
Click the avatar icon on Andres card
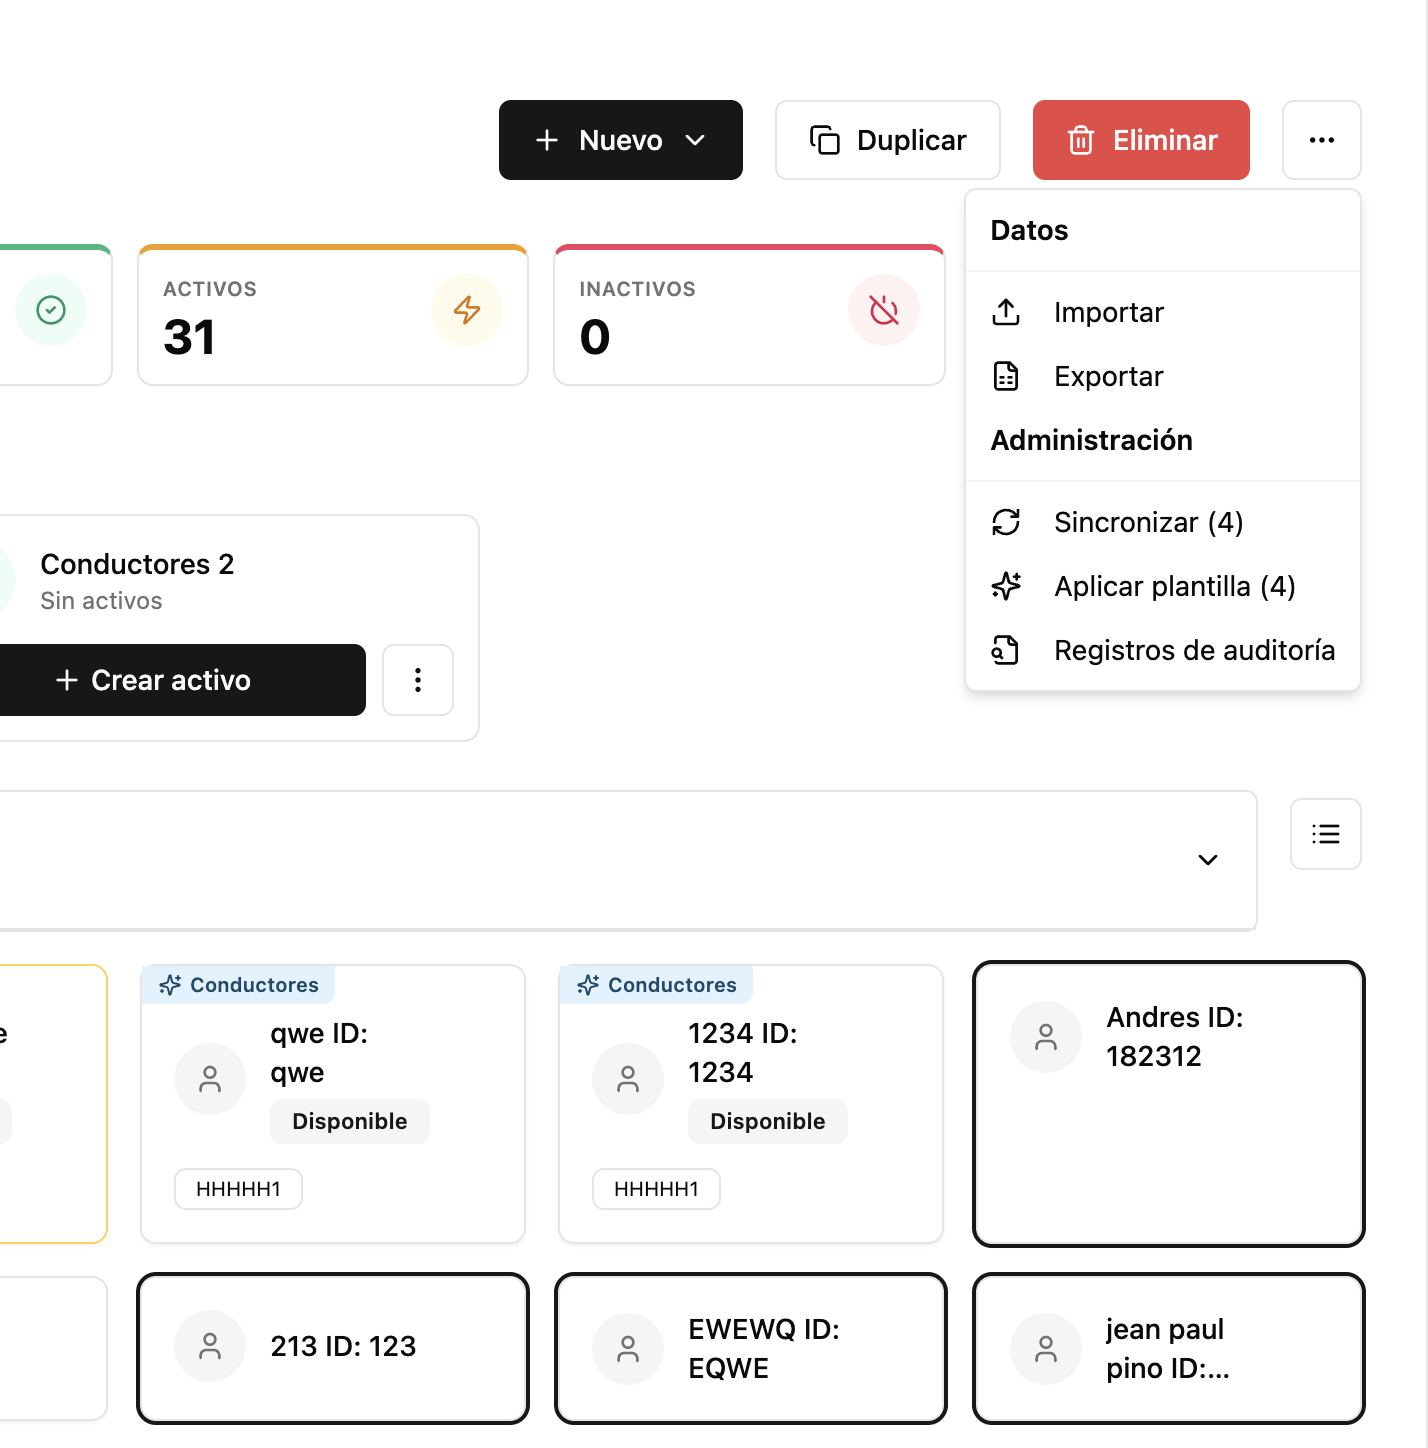pyautogui.click(x=1046, y=1037)
